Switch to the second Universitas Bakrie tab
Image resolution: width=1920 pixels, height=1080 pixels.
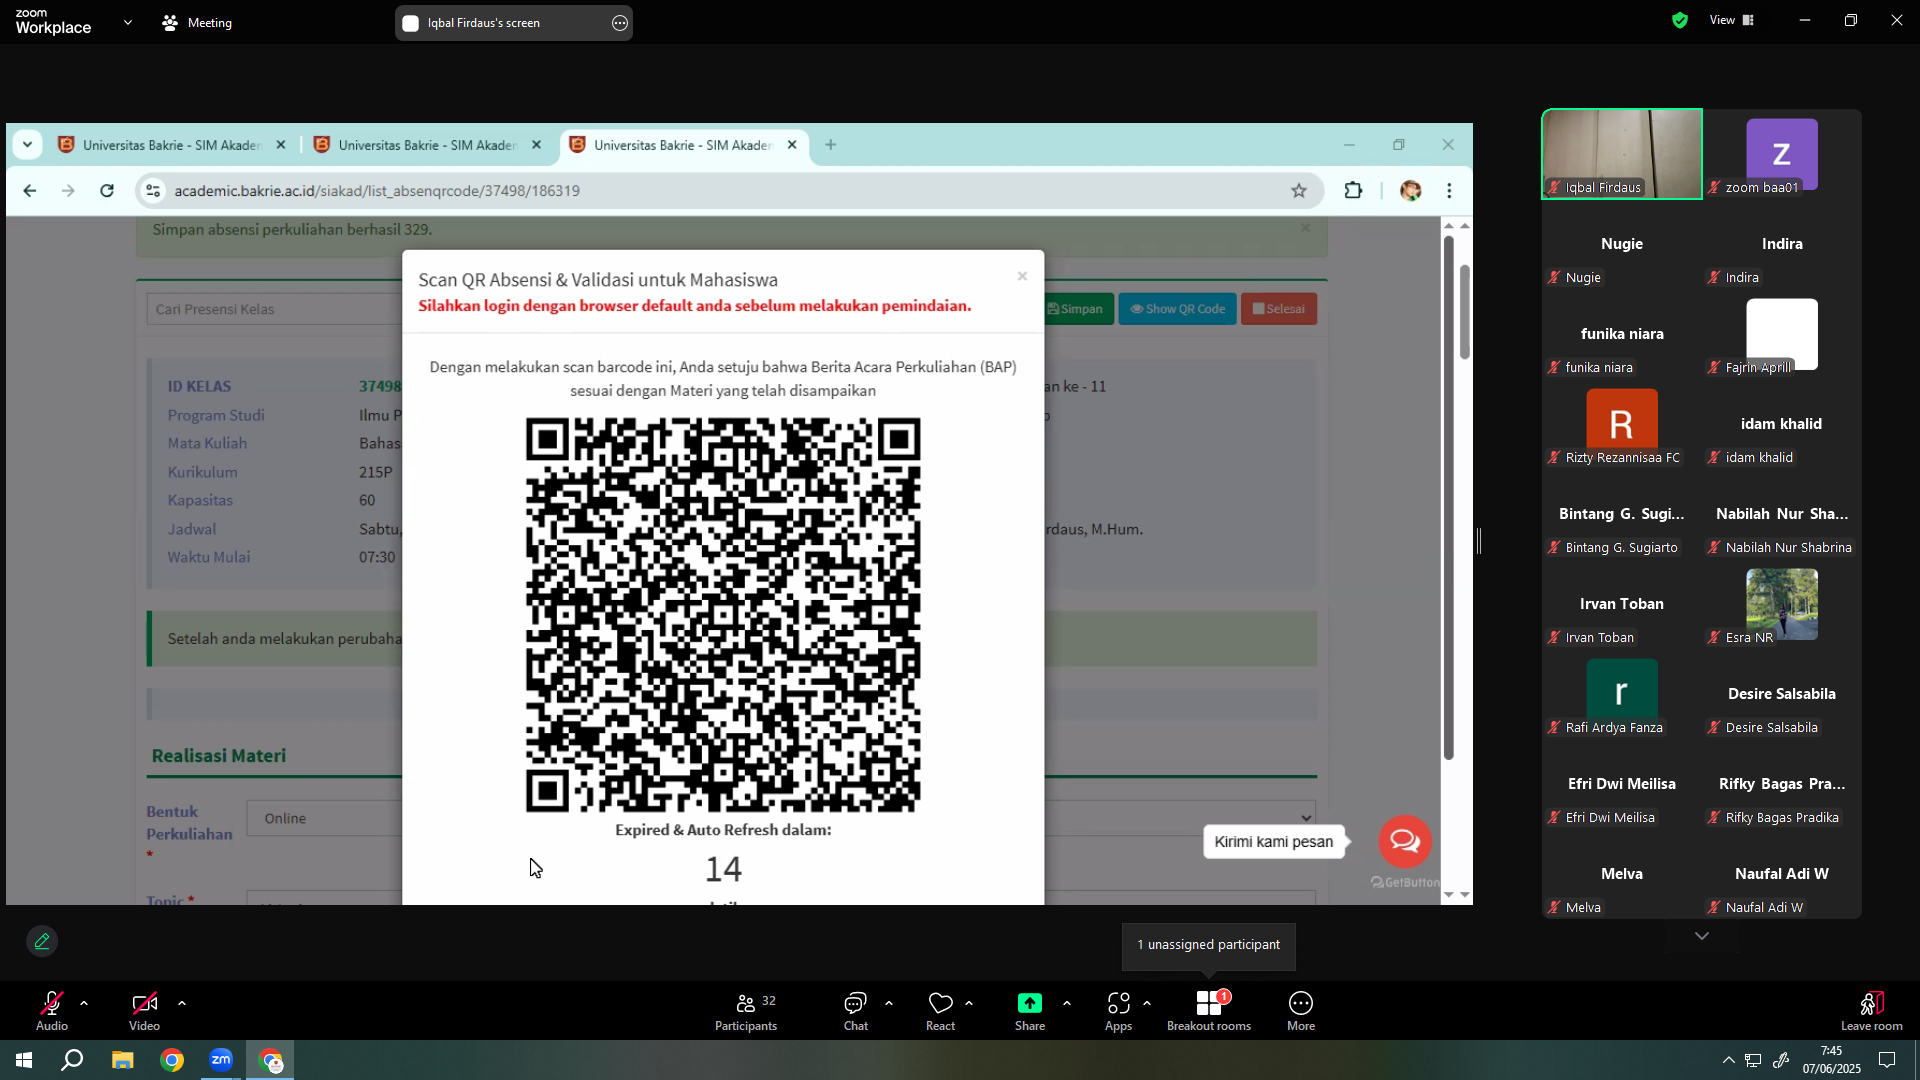[x=426, y=145]
